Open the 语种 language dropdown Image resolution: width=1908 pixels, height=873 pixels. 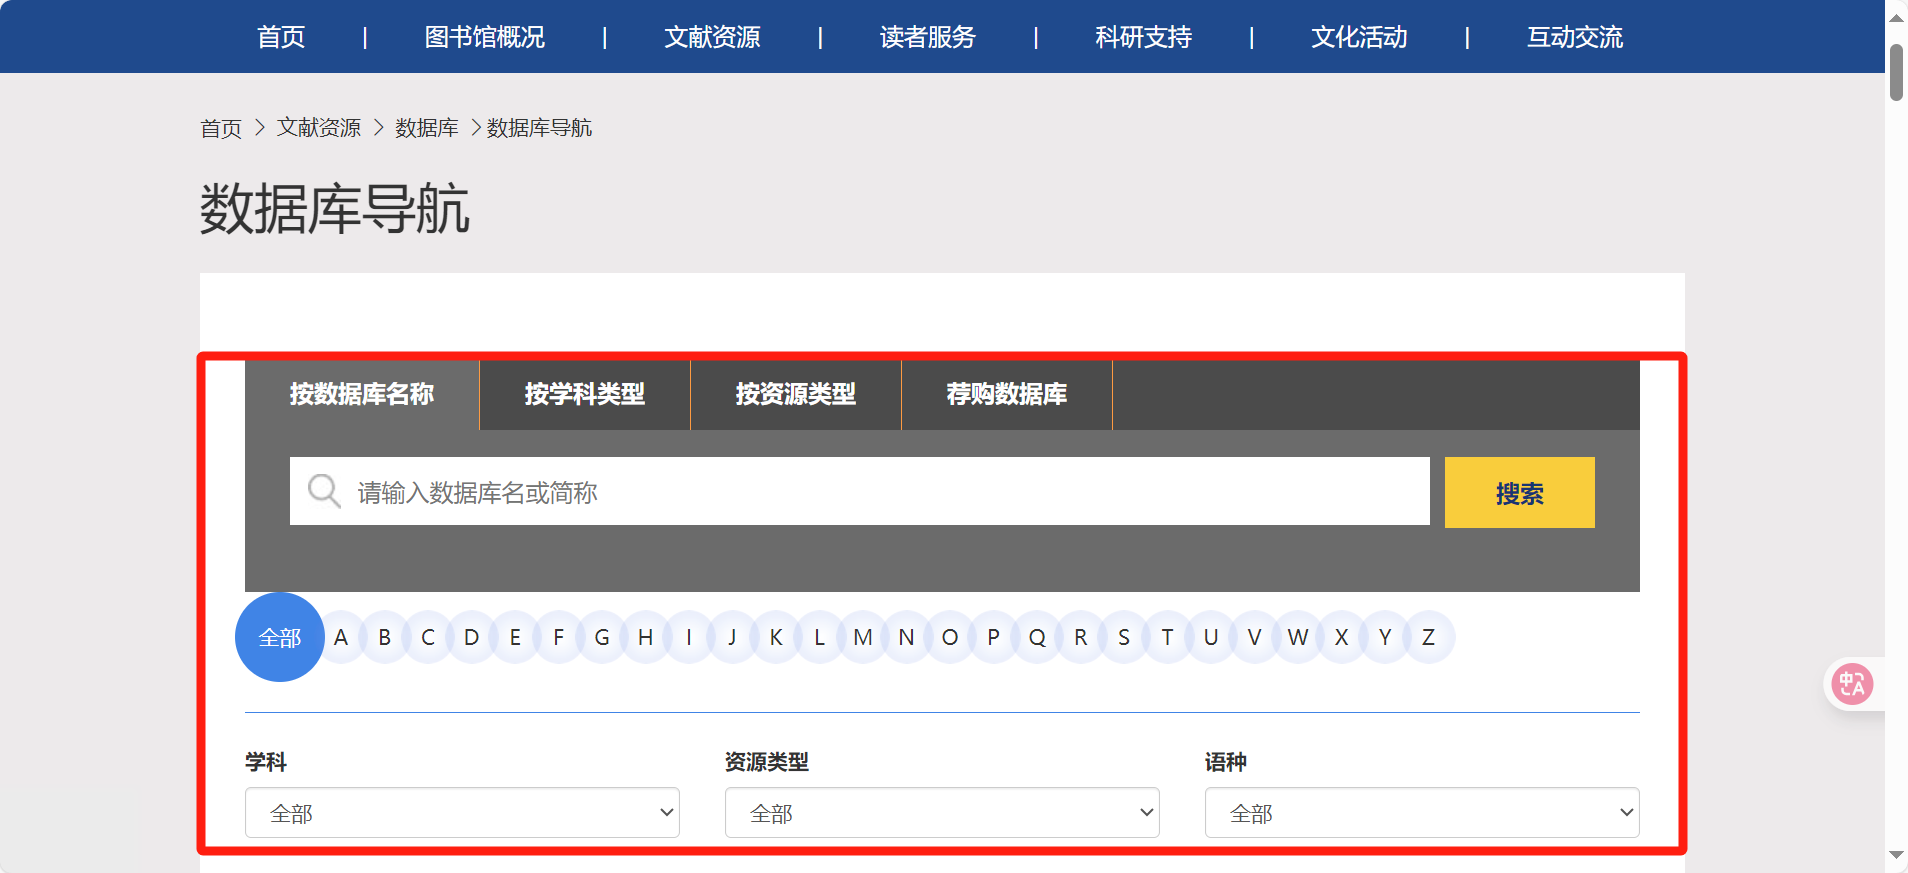tap(1421, 813)
